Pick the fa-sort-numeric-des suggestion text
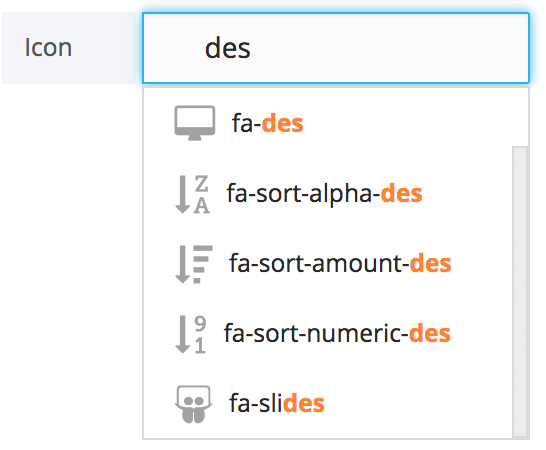Image resolution: width=546 pixels, height=450 pixels. [337, 333]
